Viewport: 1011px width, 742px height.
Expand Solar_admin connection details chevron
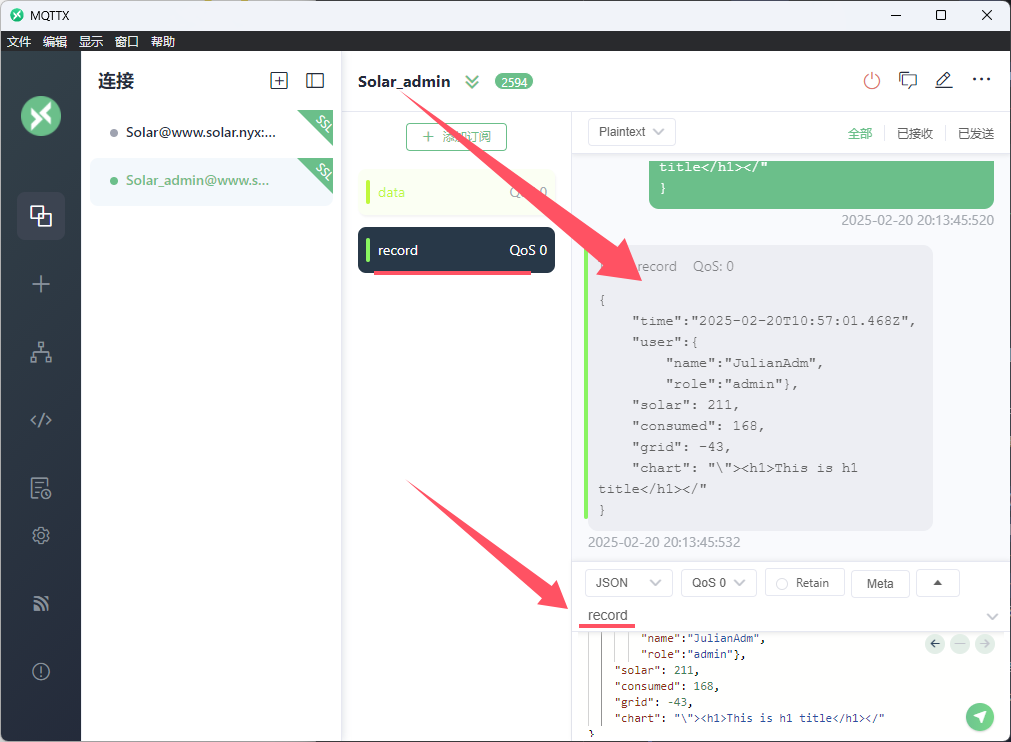click(x=472, y=82)
